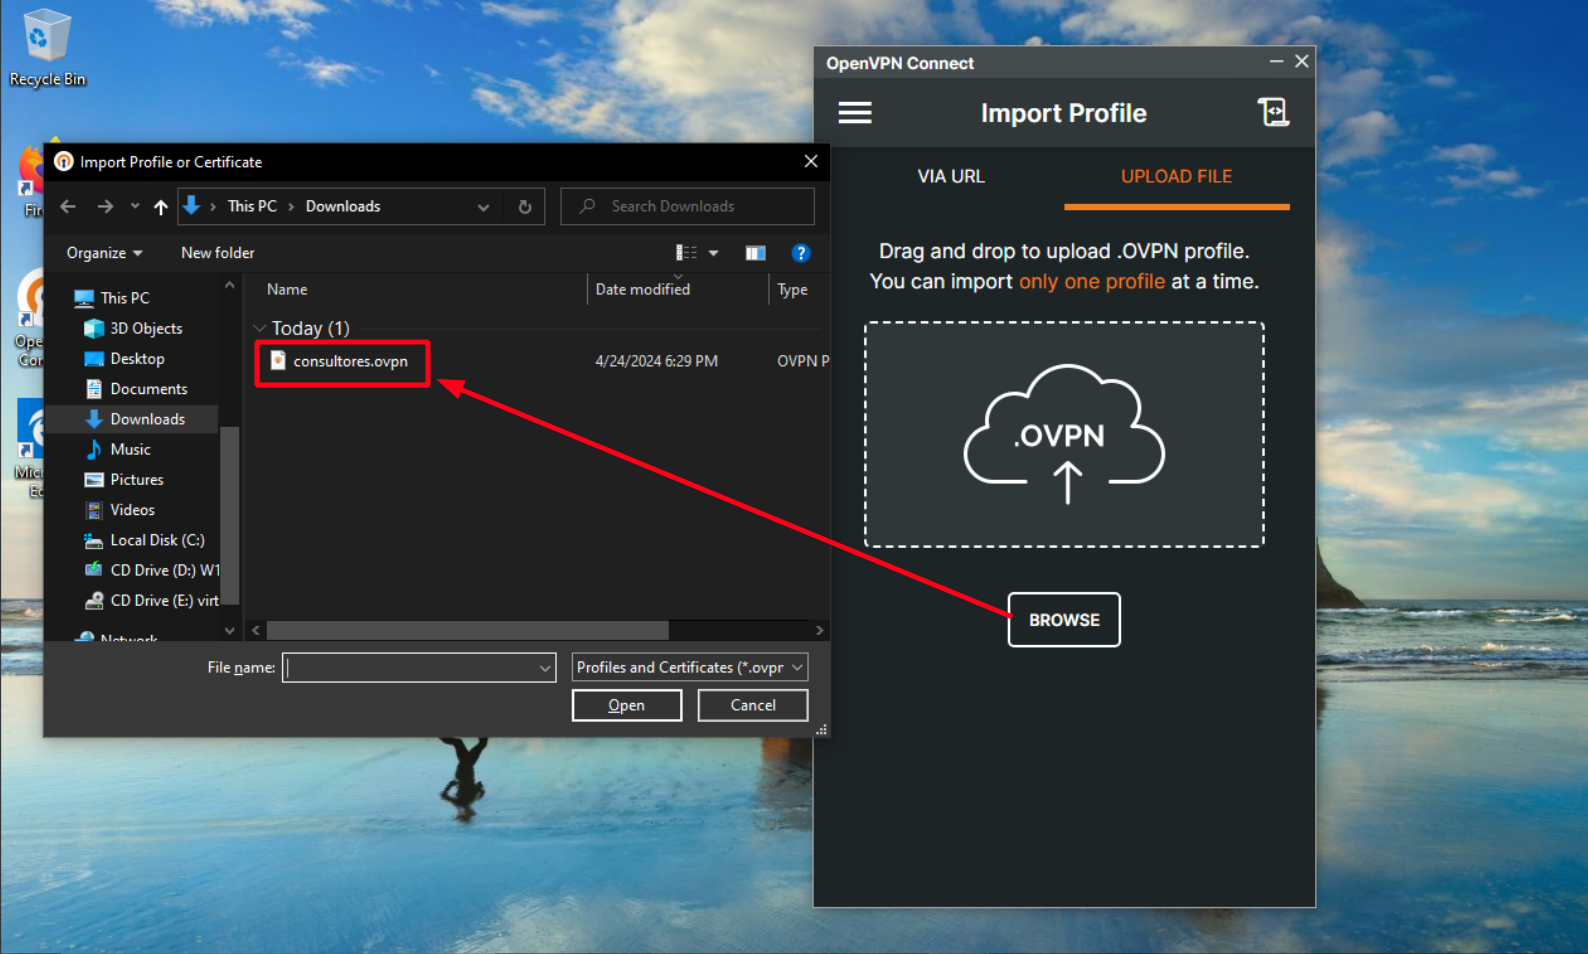Open the view options dropdown arrow
The height and width of the screenshot is (954, 1588).
[x=713, y=253]
